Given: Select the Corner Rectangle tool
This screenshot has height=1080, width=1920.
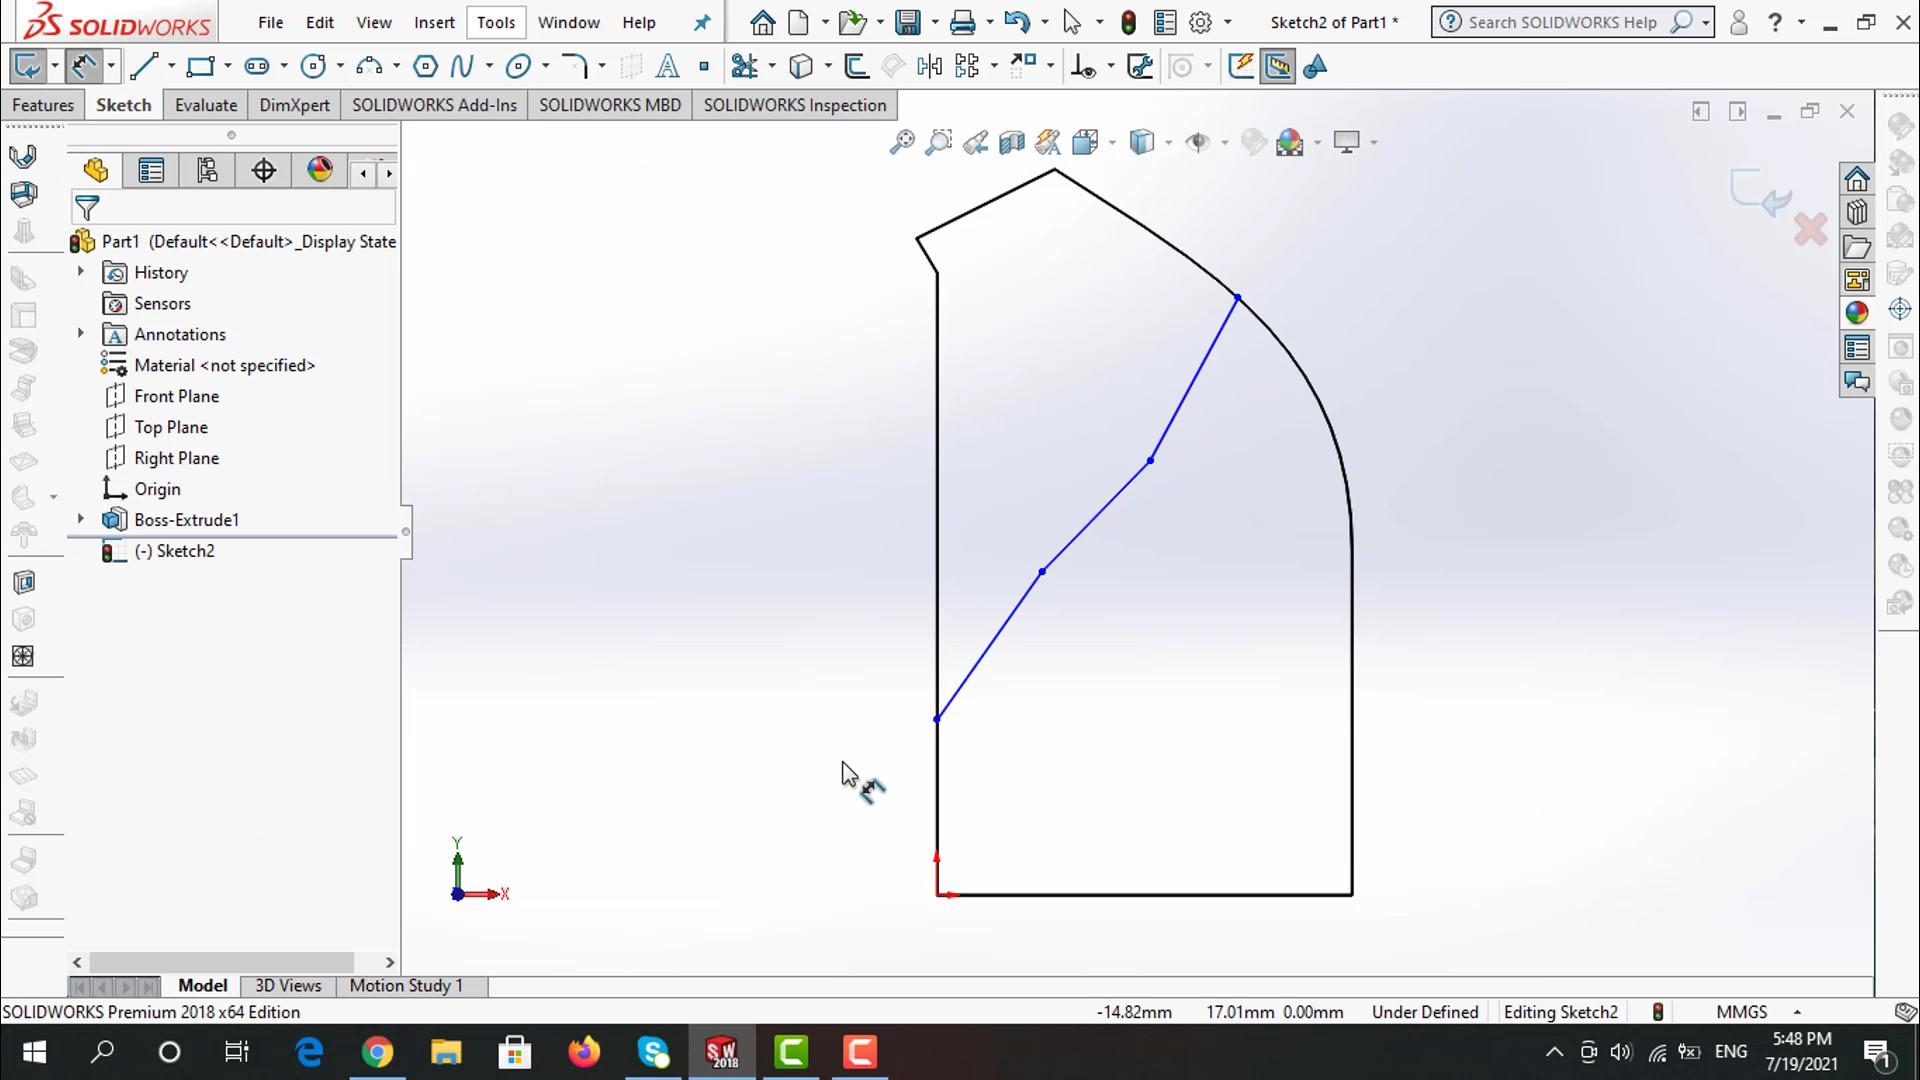Looking at the screenshot, I should click(x=200, y=67).
